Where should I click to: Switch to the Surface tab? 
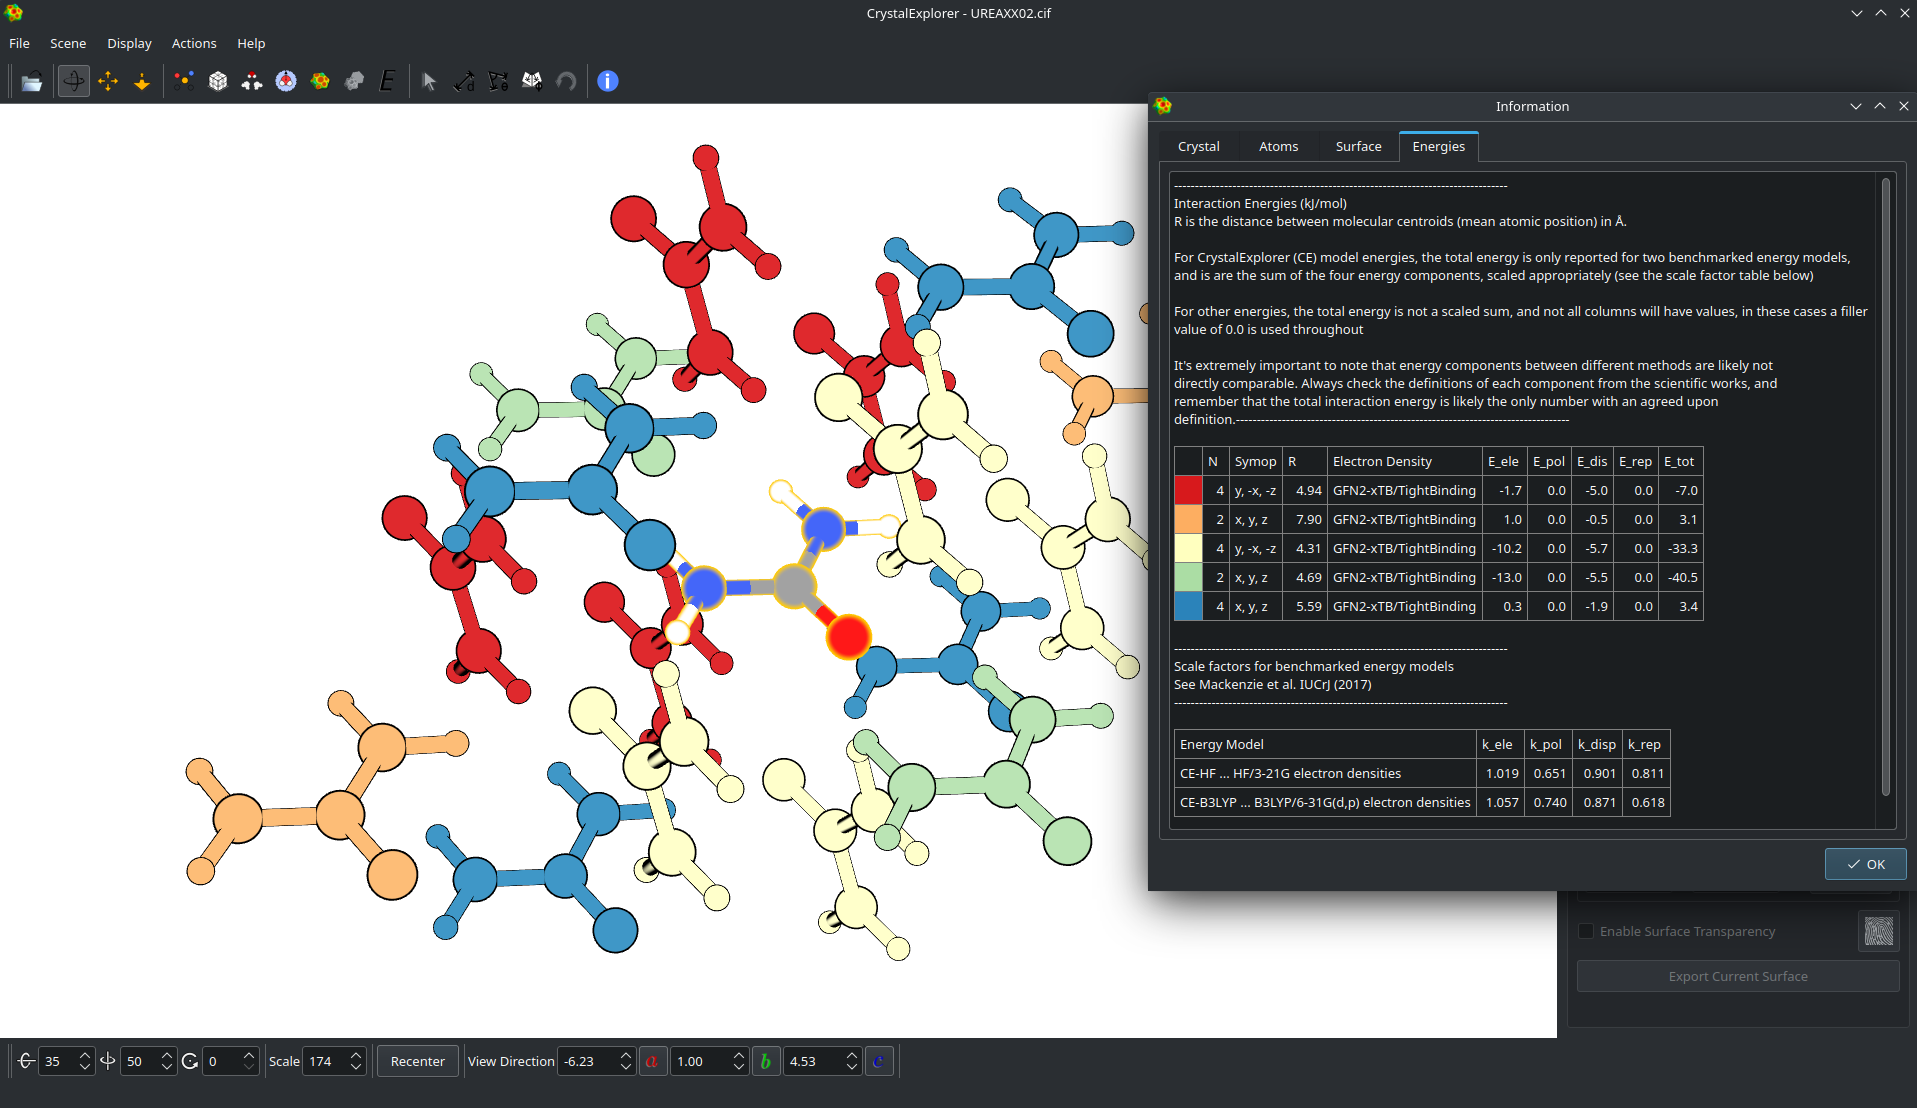tap(1358, 146)
